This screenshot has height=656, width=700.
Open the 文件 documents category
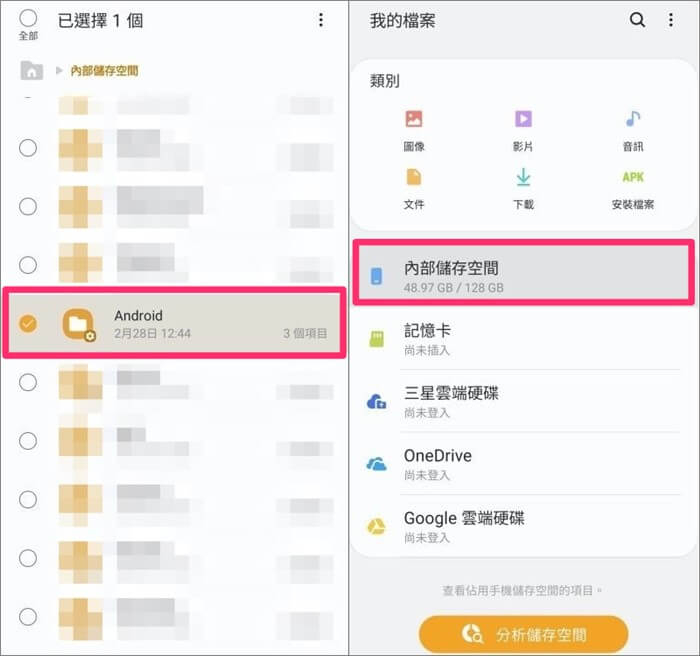coord(414,187)
